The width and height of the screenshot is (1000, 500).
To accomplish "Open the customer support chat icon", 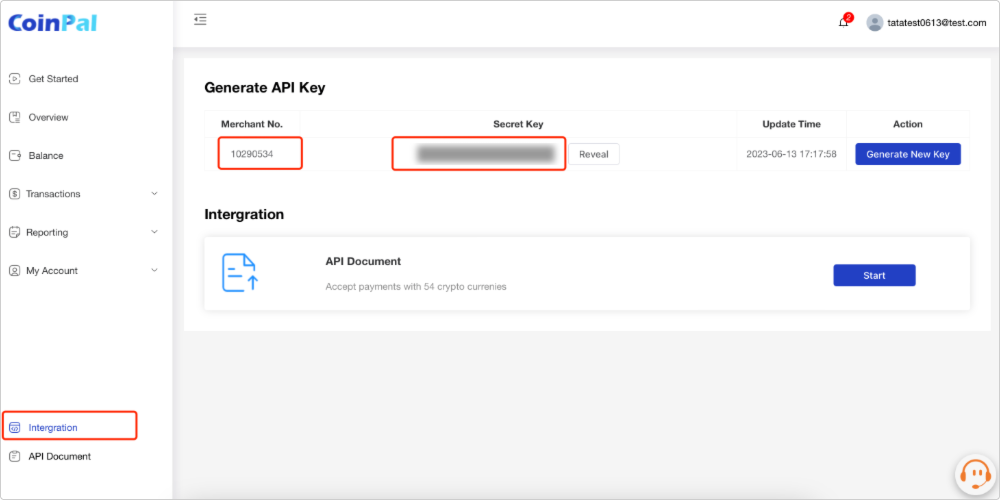I will (973, 473).
